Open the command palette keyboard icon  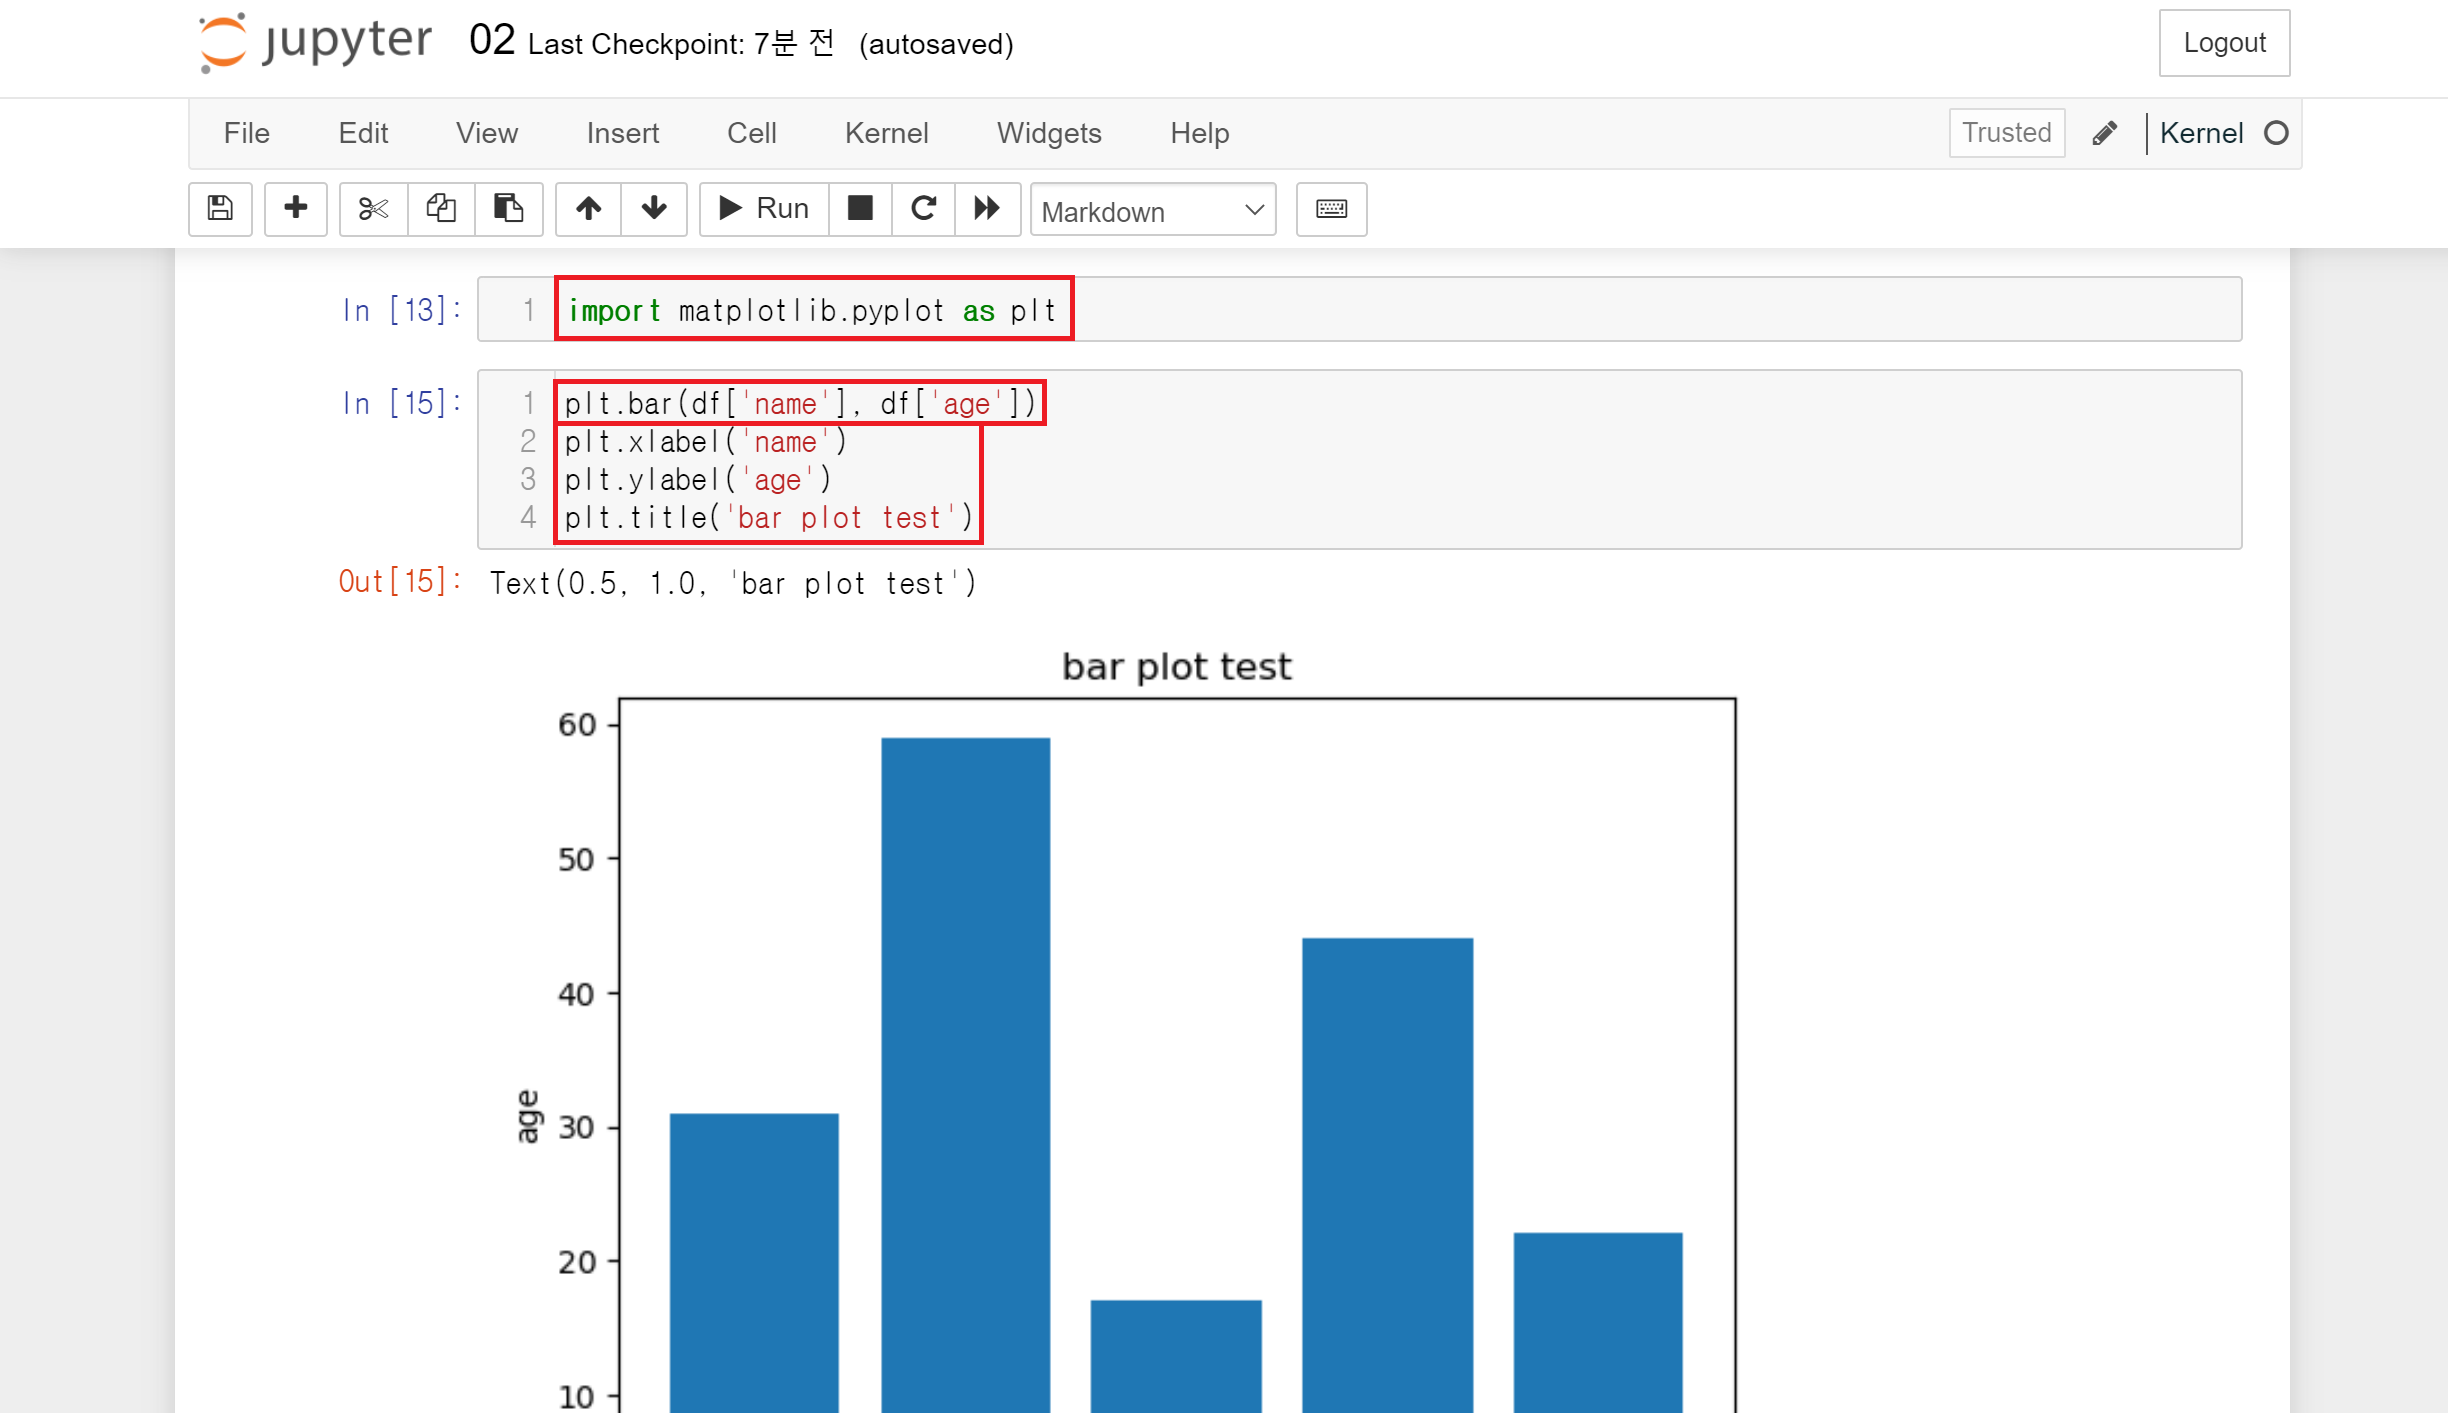click(x=1331, y=208)
